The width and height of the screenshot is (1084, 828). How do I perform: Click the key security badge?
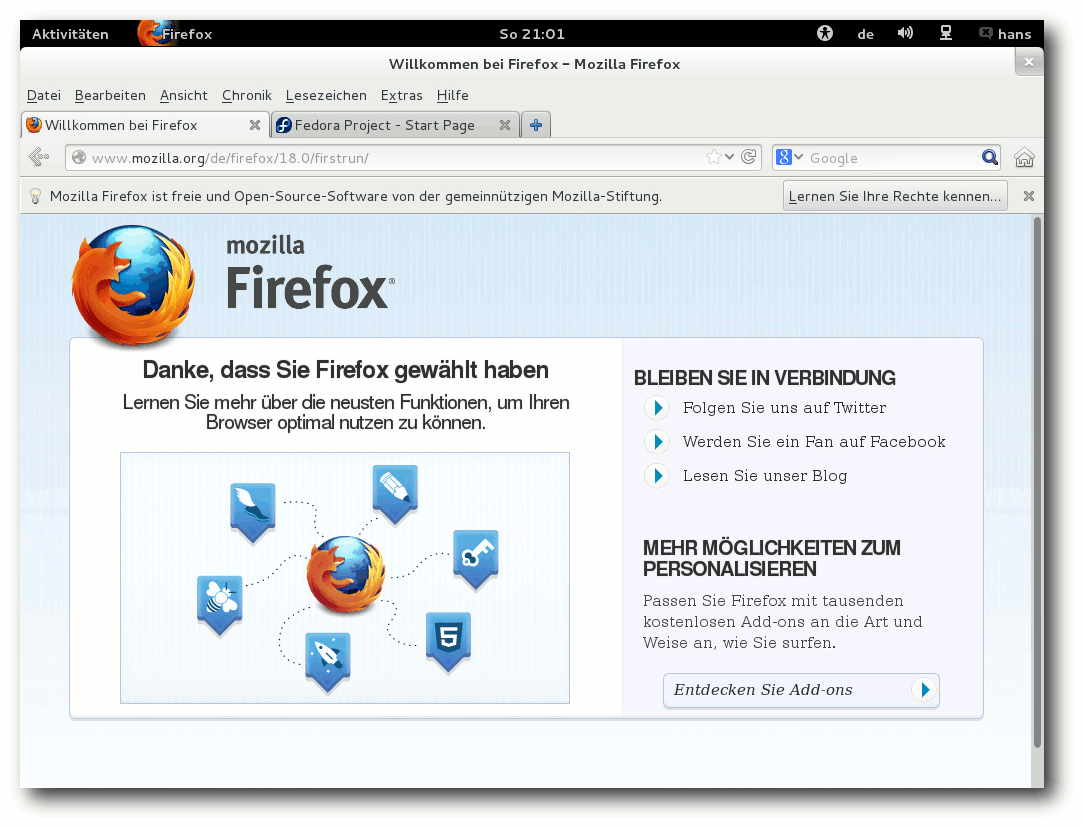(476, 560)
